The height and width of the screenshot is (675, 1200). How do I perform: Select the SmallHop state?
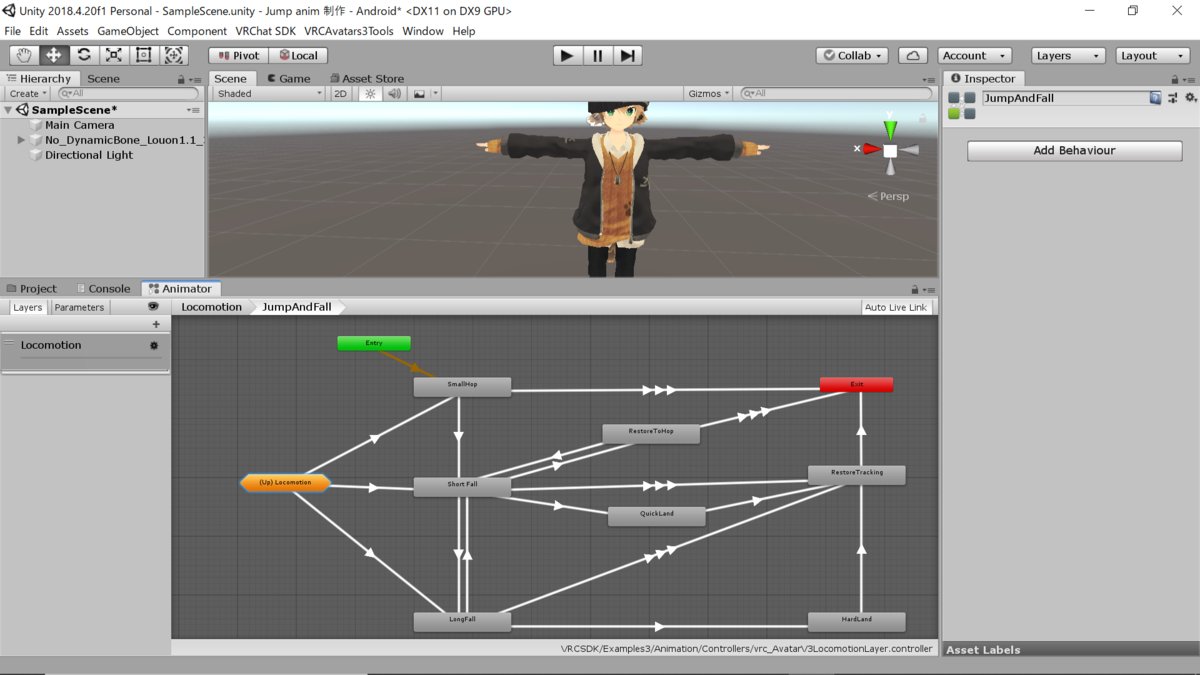click(x=462, y=386)
